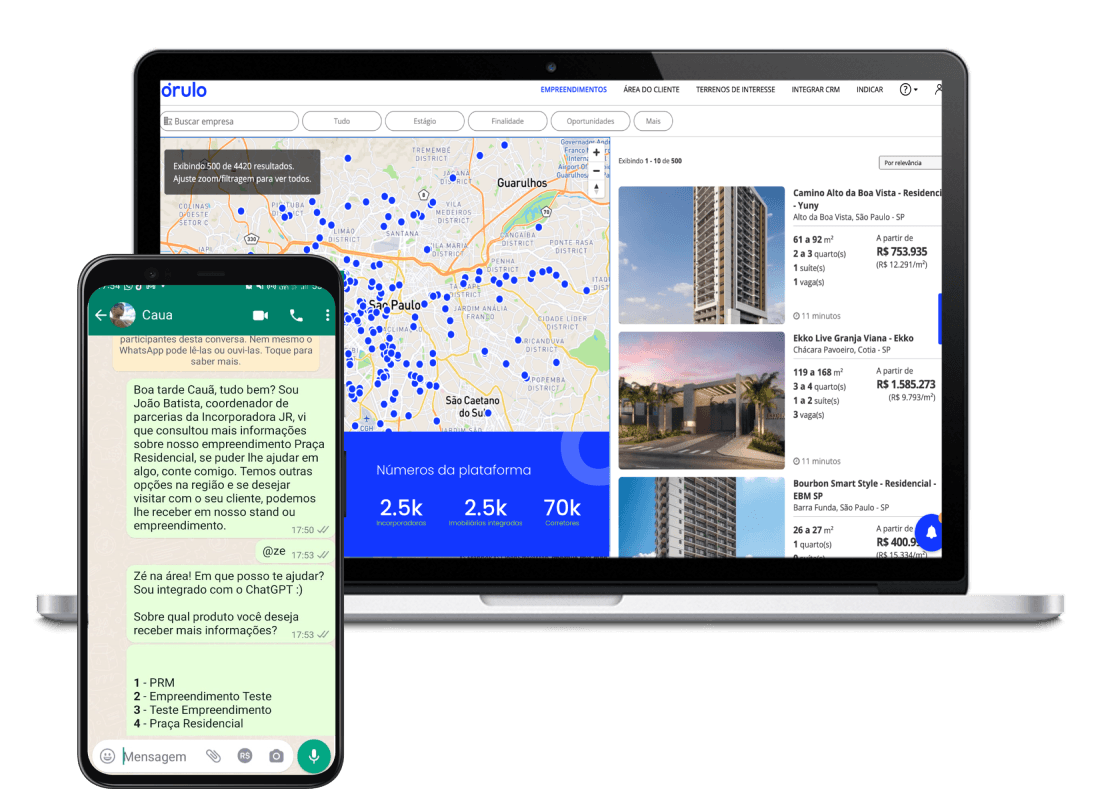Select Integrar CRM in top navigation
This screenshot has height=789, width=1102.
(x=816, y=90)
